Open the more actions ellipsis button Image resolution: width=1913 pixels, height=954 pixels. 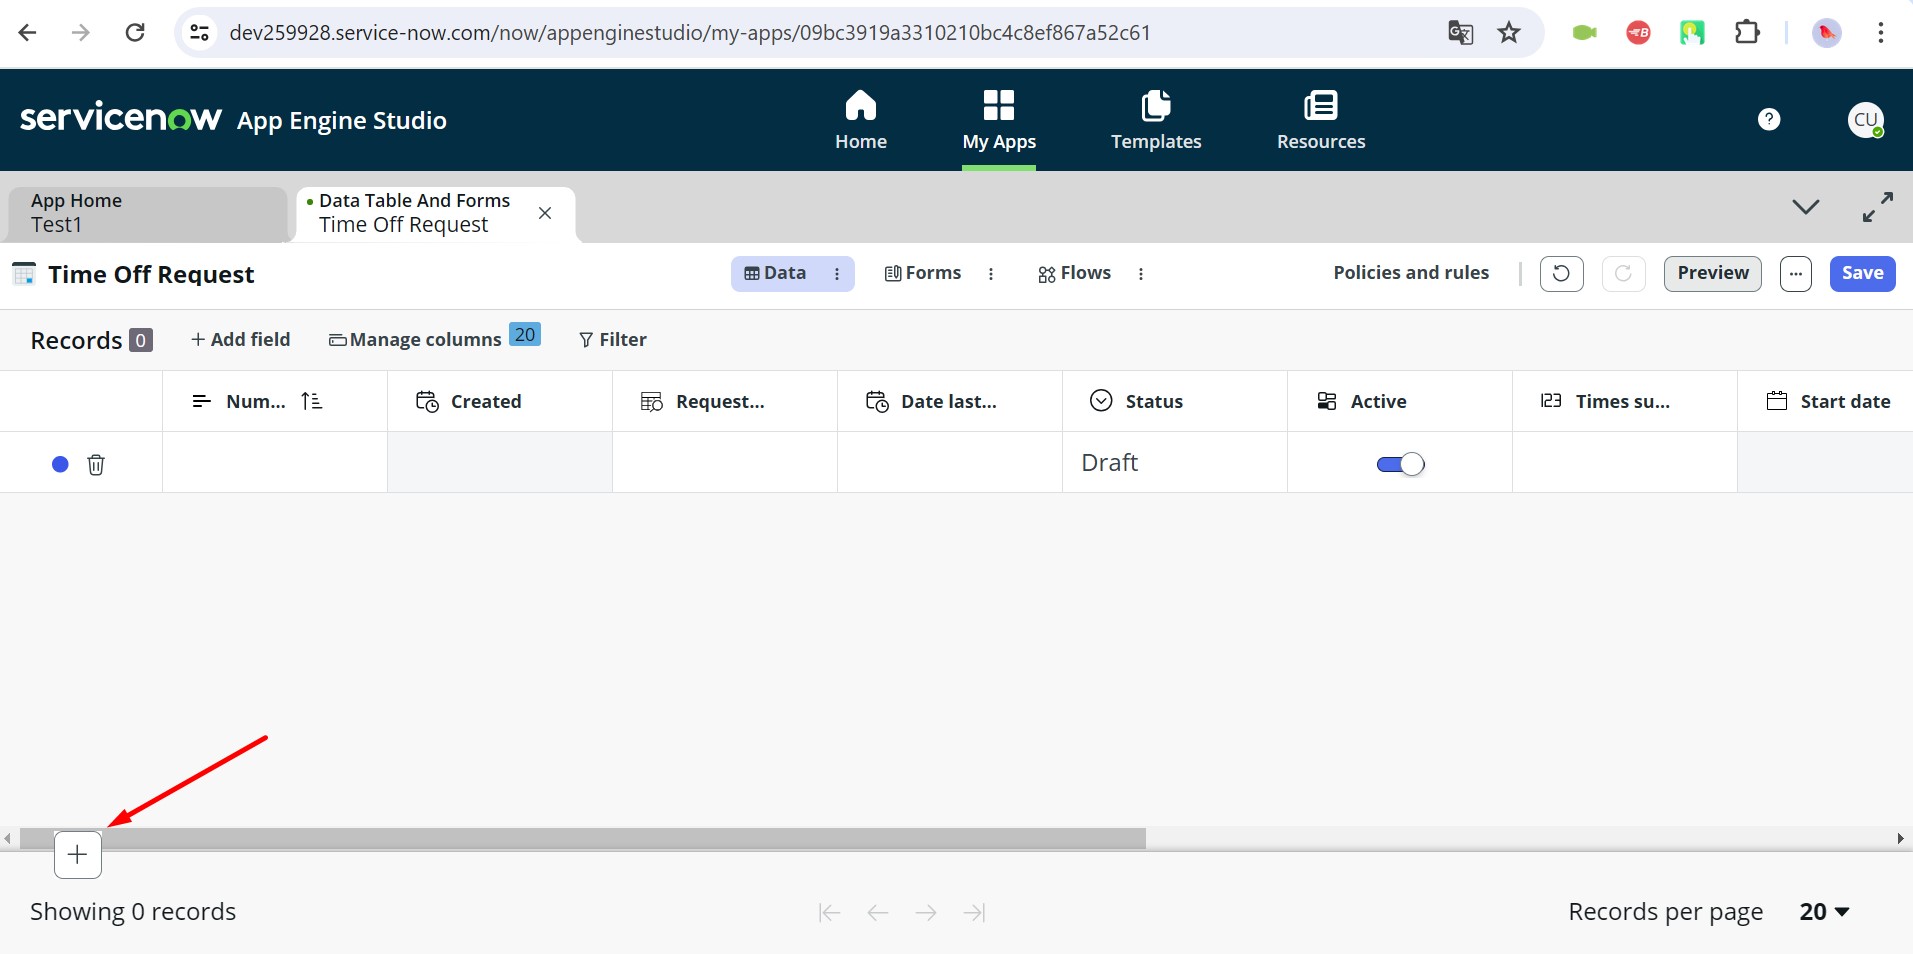pyautogui.click(x=1796, y=273)
